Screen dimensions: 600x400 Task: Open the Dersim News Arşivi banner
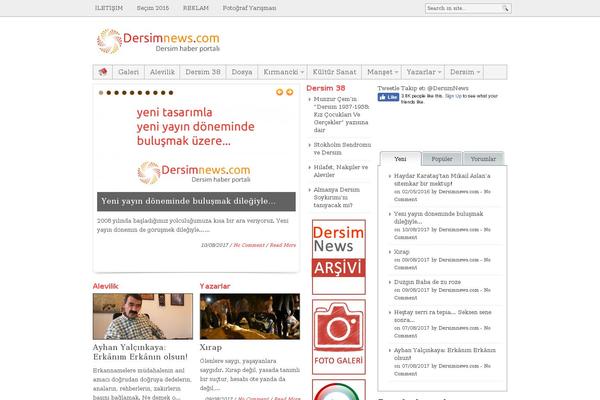339,257
